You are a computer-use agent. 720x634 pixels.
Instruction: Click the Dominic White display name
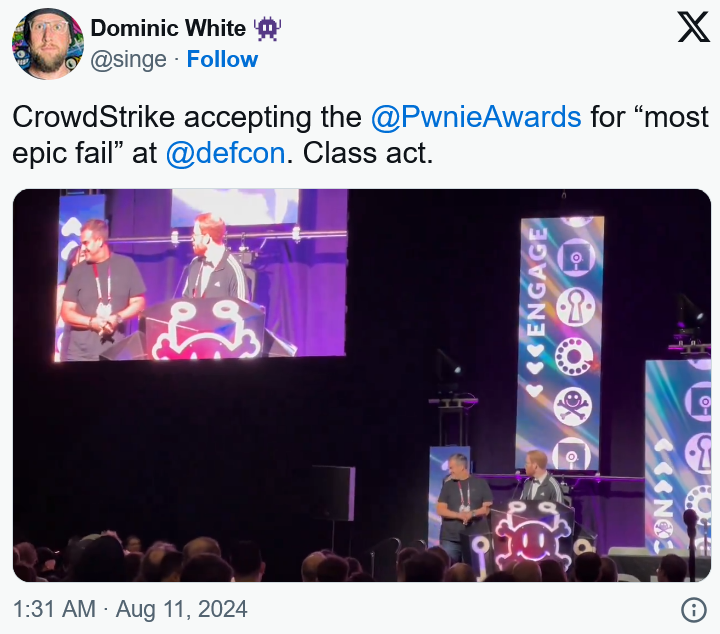click(x=169, y=28)
